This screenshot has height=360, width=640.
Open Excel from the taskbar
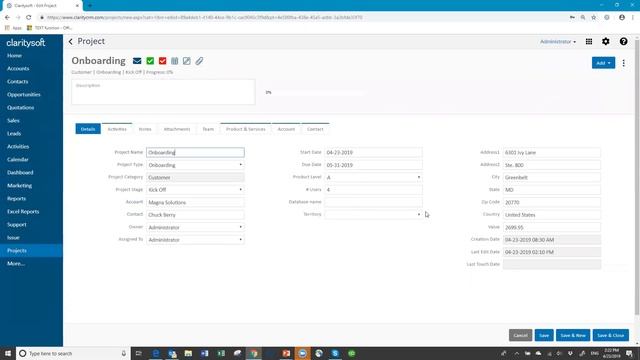(x=221, y=353)
